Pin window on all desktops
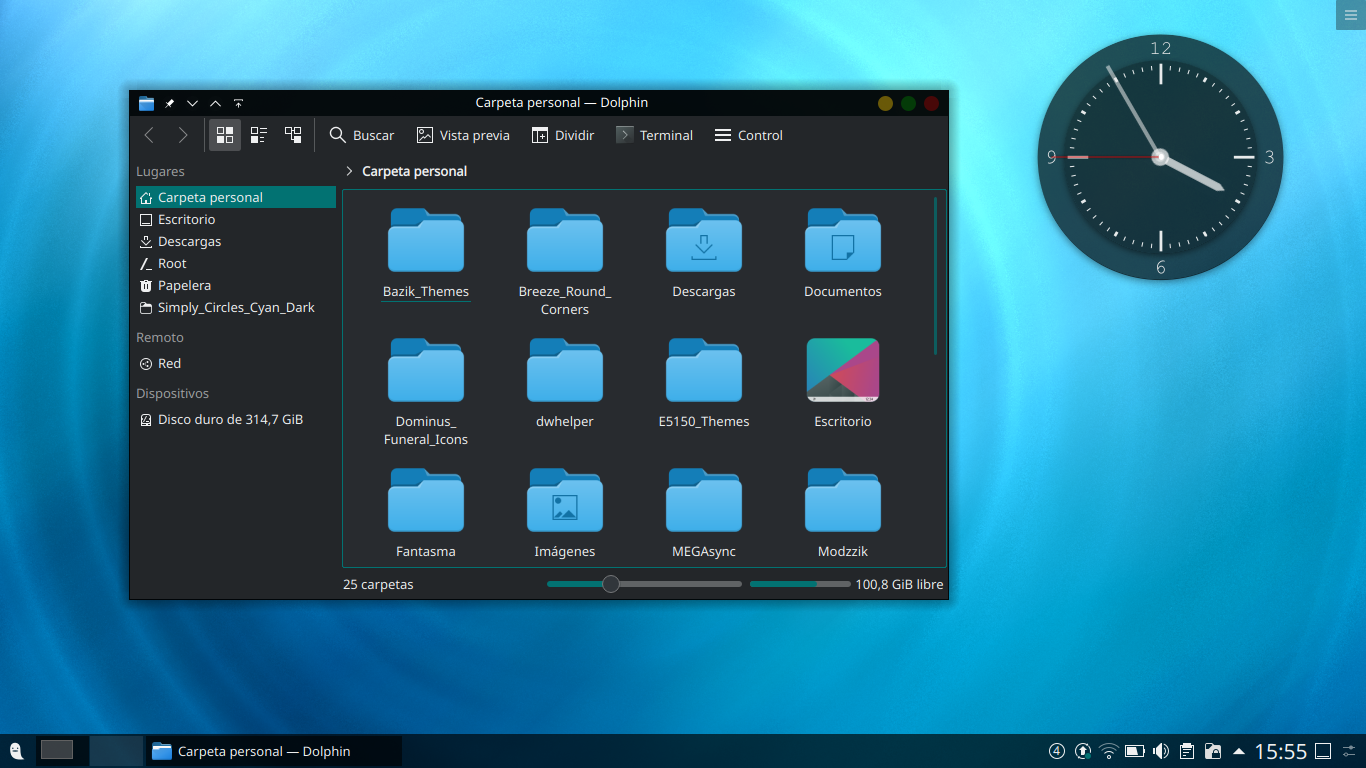 pos(170,103)
